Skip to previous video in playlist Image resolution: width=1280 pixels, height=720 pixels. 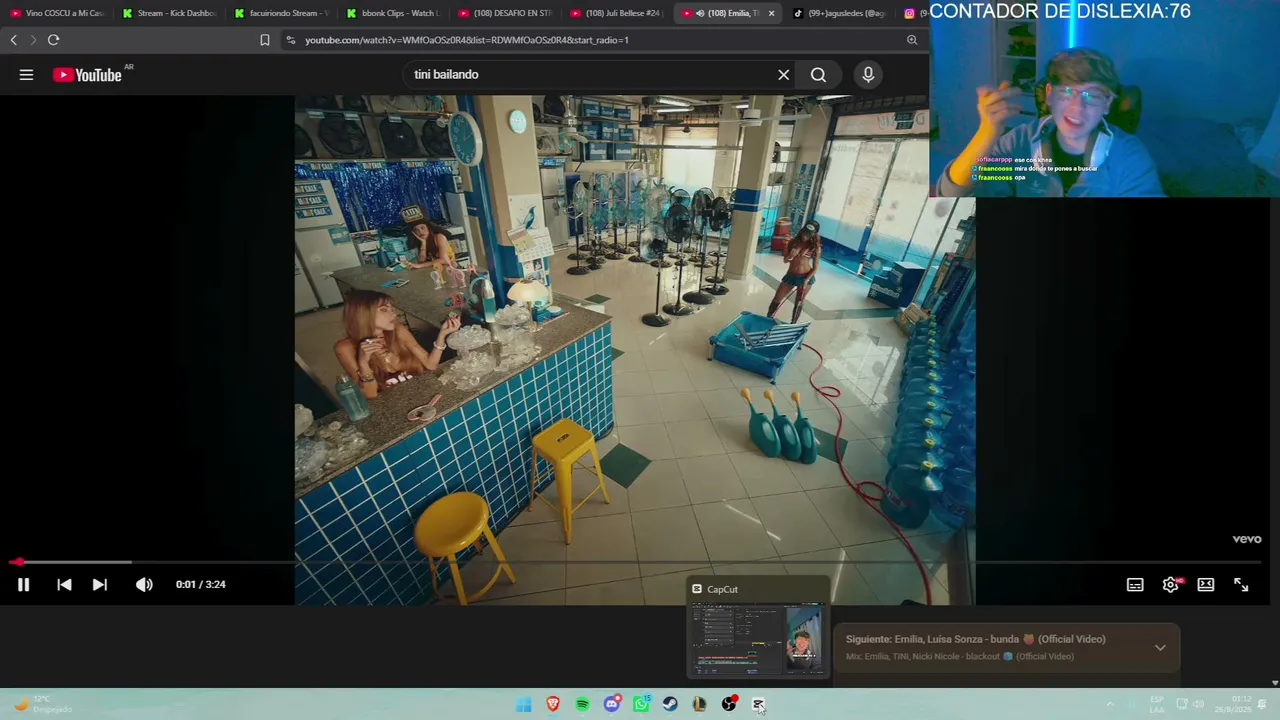(64, 584)
